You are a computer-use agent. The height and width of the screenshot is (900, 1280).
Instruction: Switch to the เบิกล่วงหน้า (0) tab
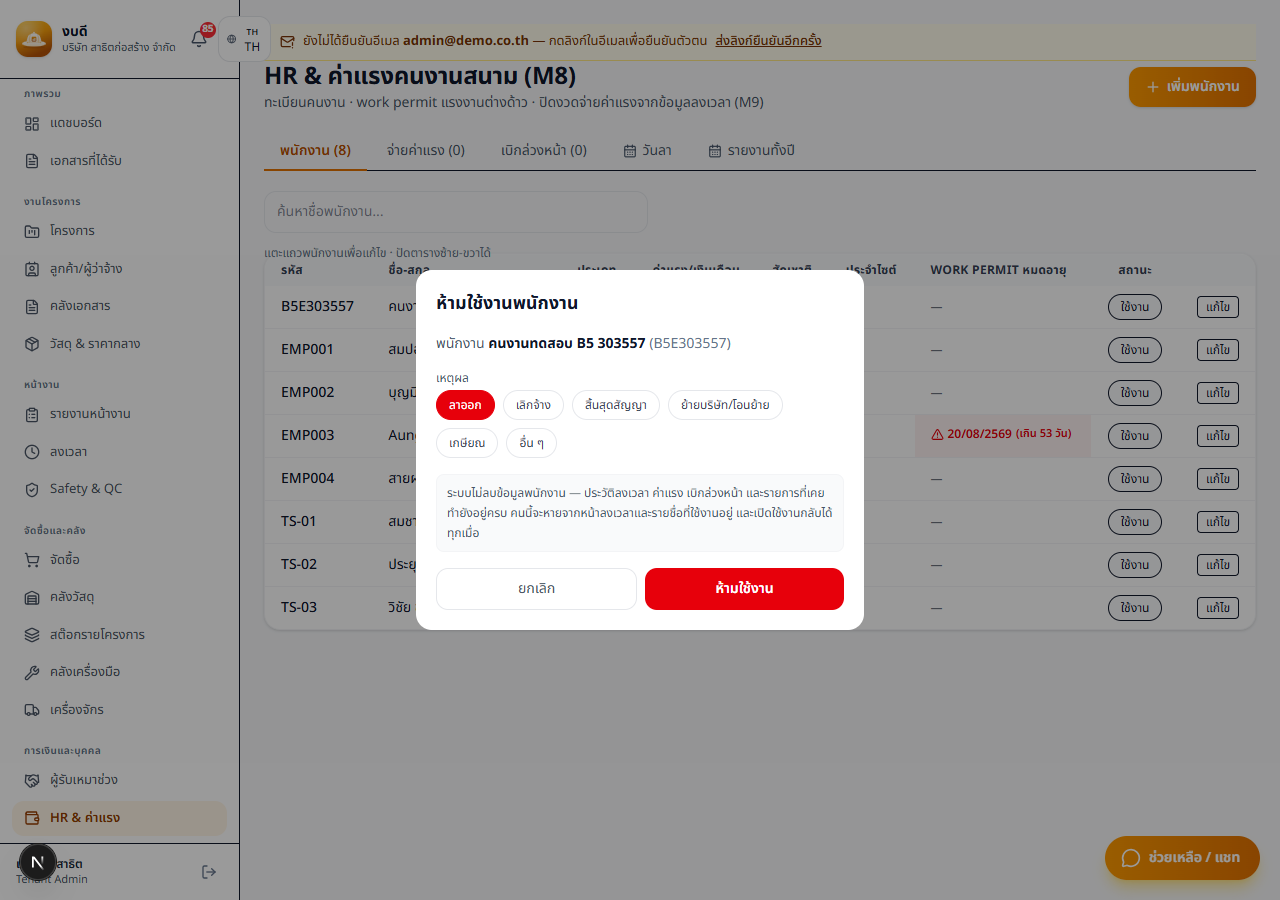(x=544, y=151)
